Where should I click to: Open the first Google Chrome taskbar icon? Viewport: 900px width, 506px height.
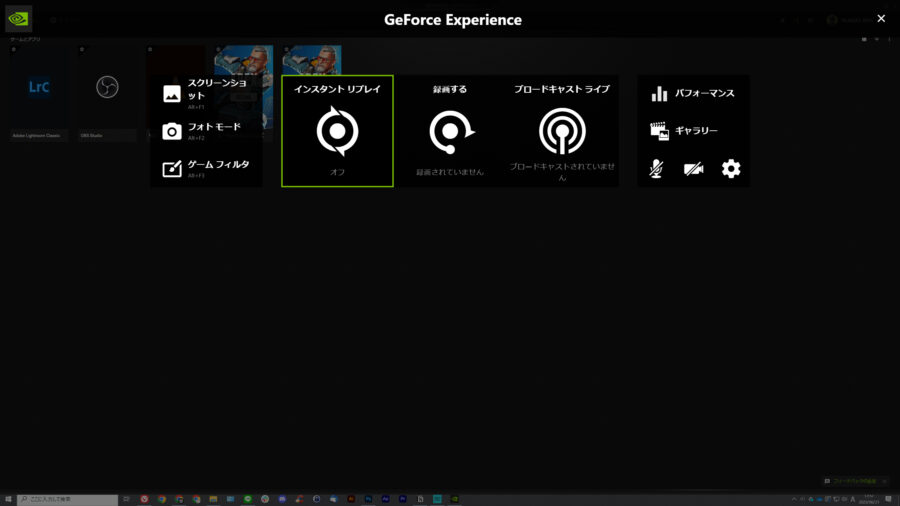point(162,500)
